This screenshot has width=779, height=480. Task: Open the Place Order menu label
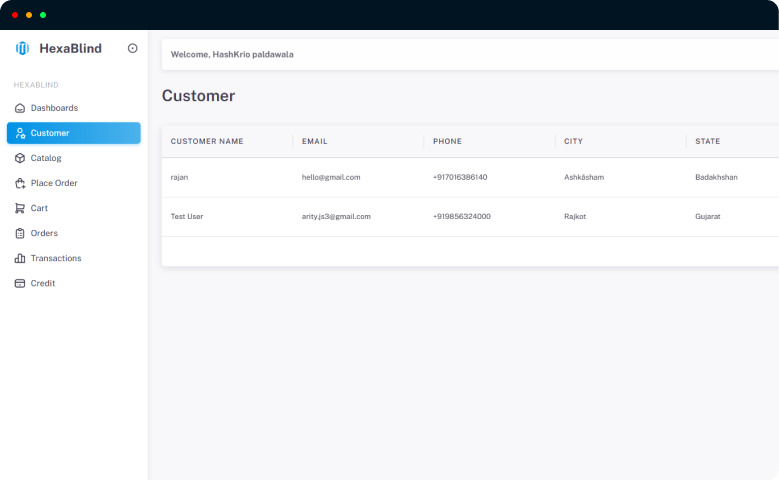click(x=54, y=183)
